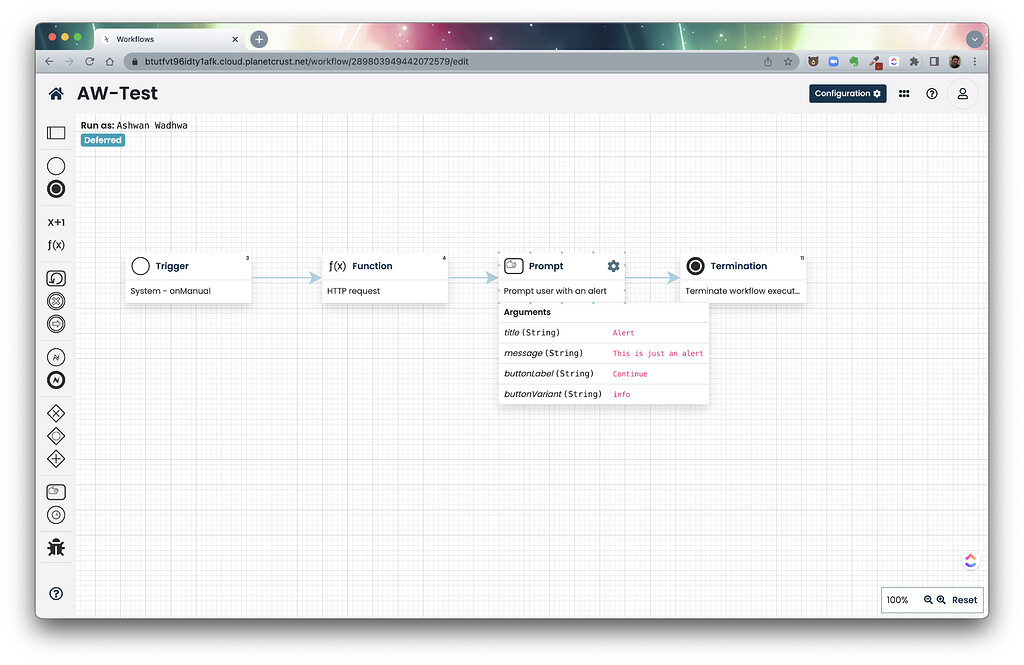Open Chrome's three-dot menu
This screenshot has width=1024, height=665.
[x=975, y=61]
